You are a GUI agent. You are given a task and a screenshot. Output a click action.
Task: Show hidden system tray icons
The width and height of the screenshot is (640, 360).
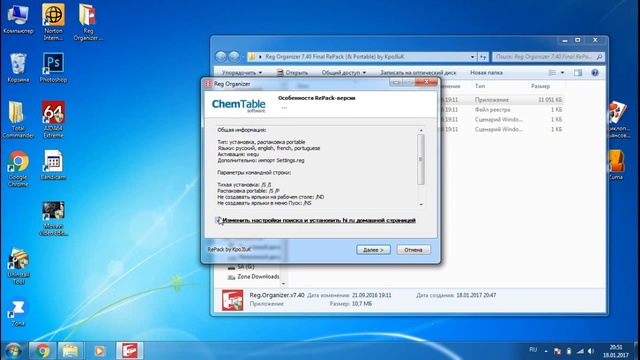click(546, 351)
